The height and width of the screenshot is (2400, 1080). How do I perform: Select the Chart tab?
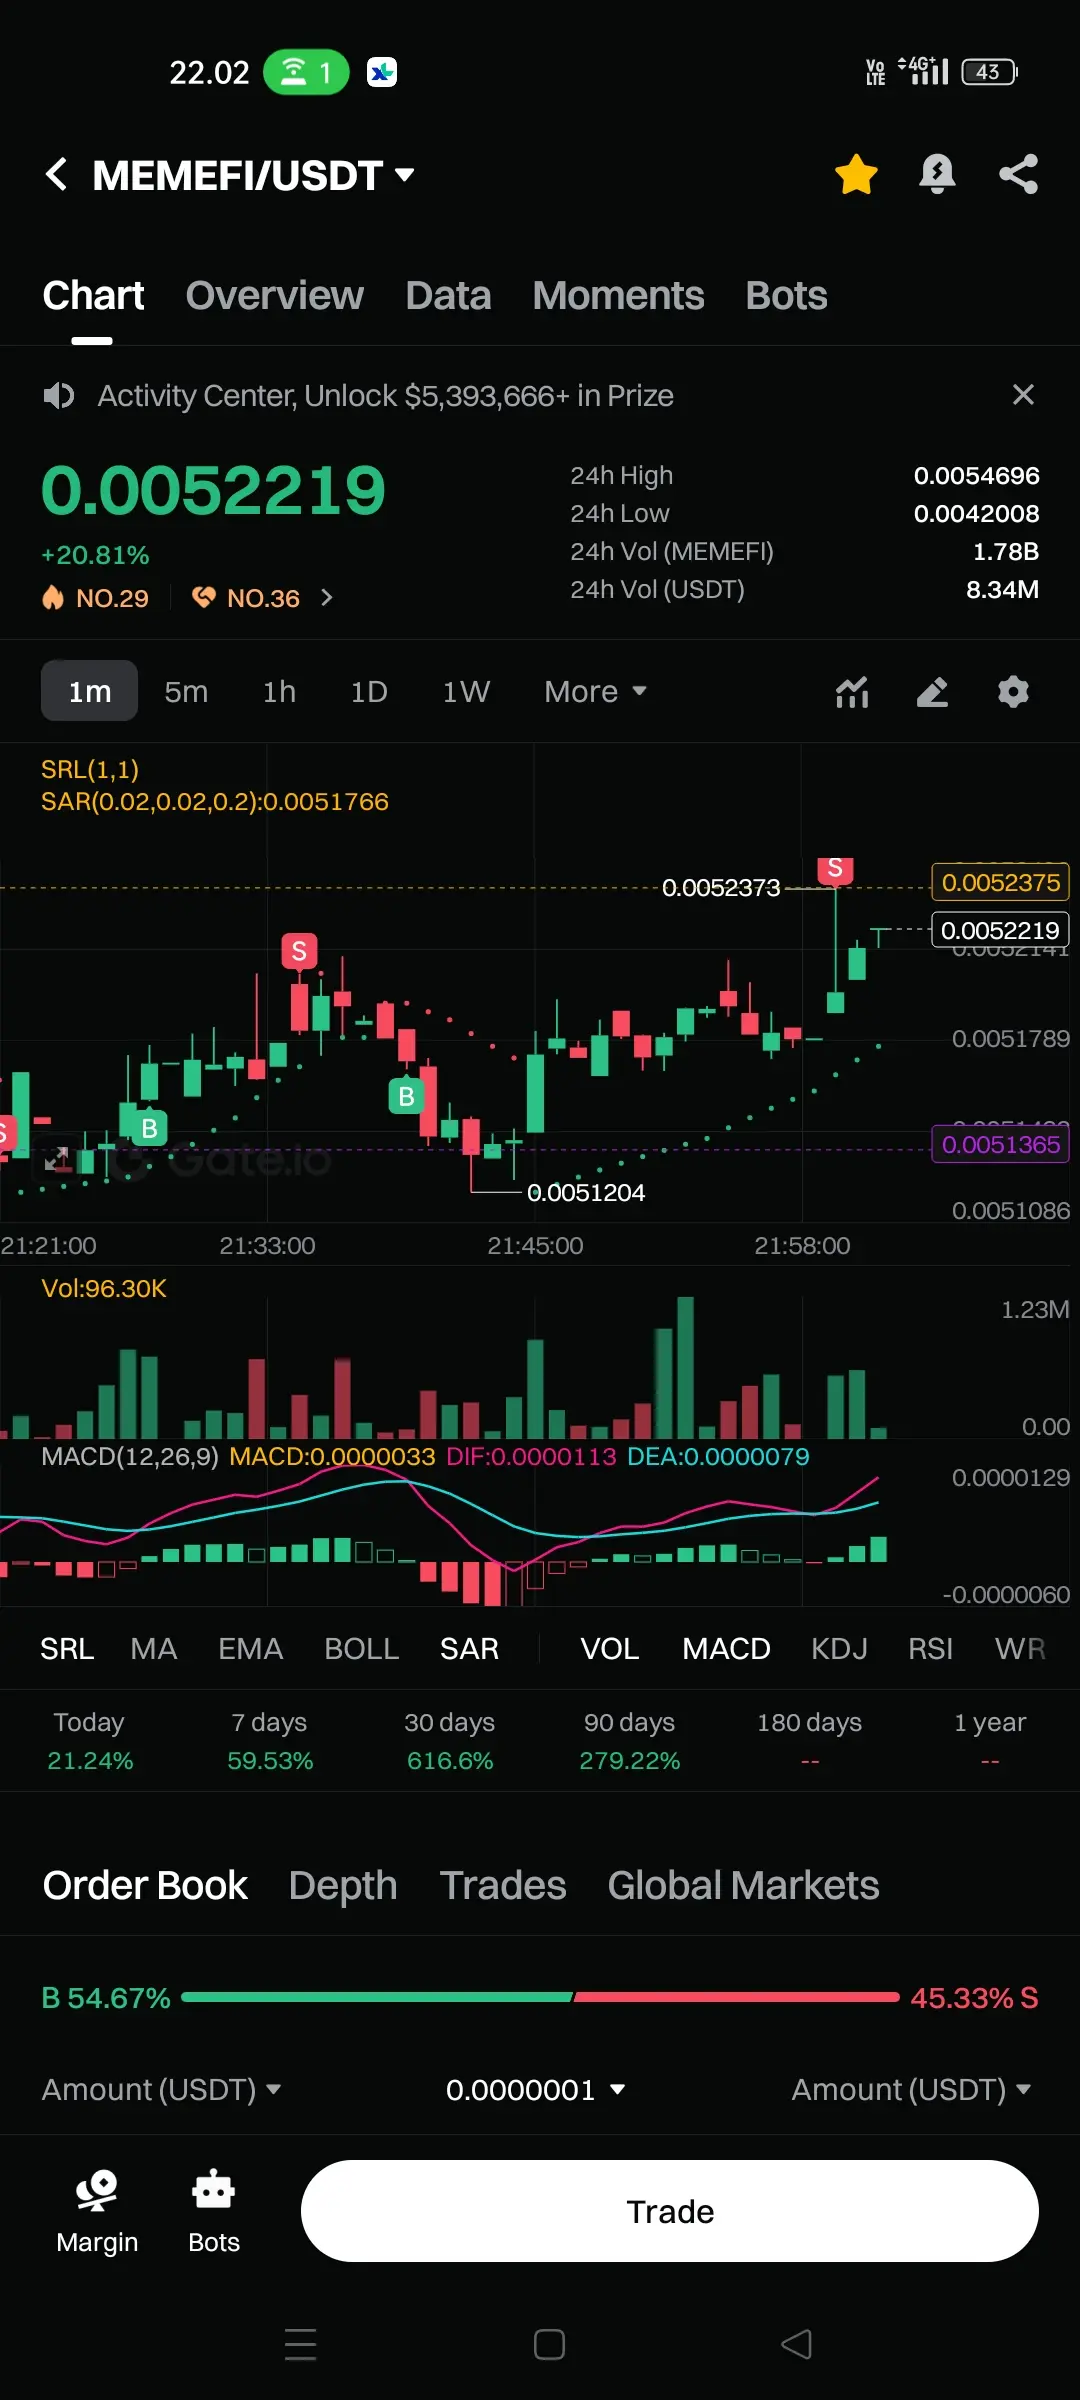click(93, 296)
